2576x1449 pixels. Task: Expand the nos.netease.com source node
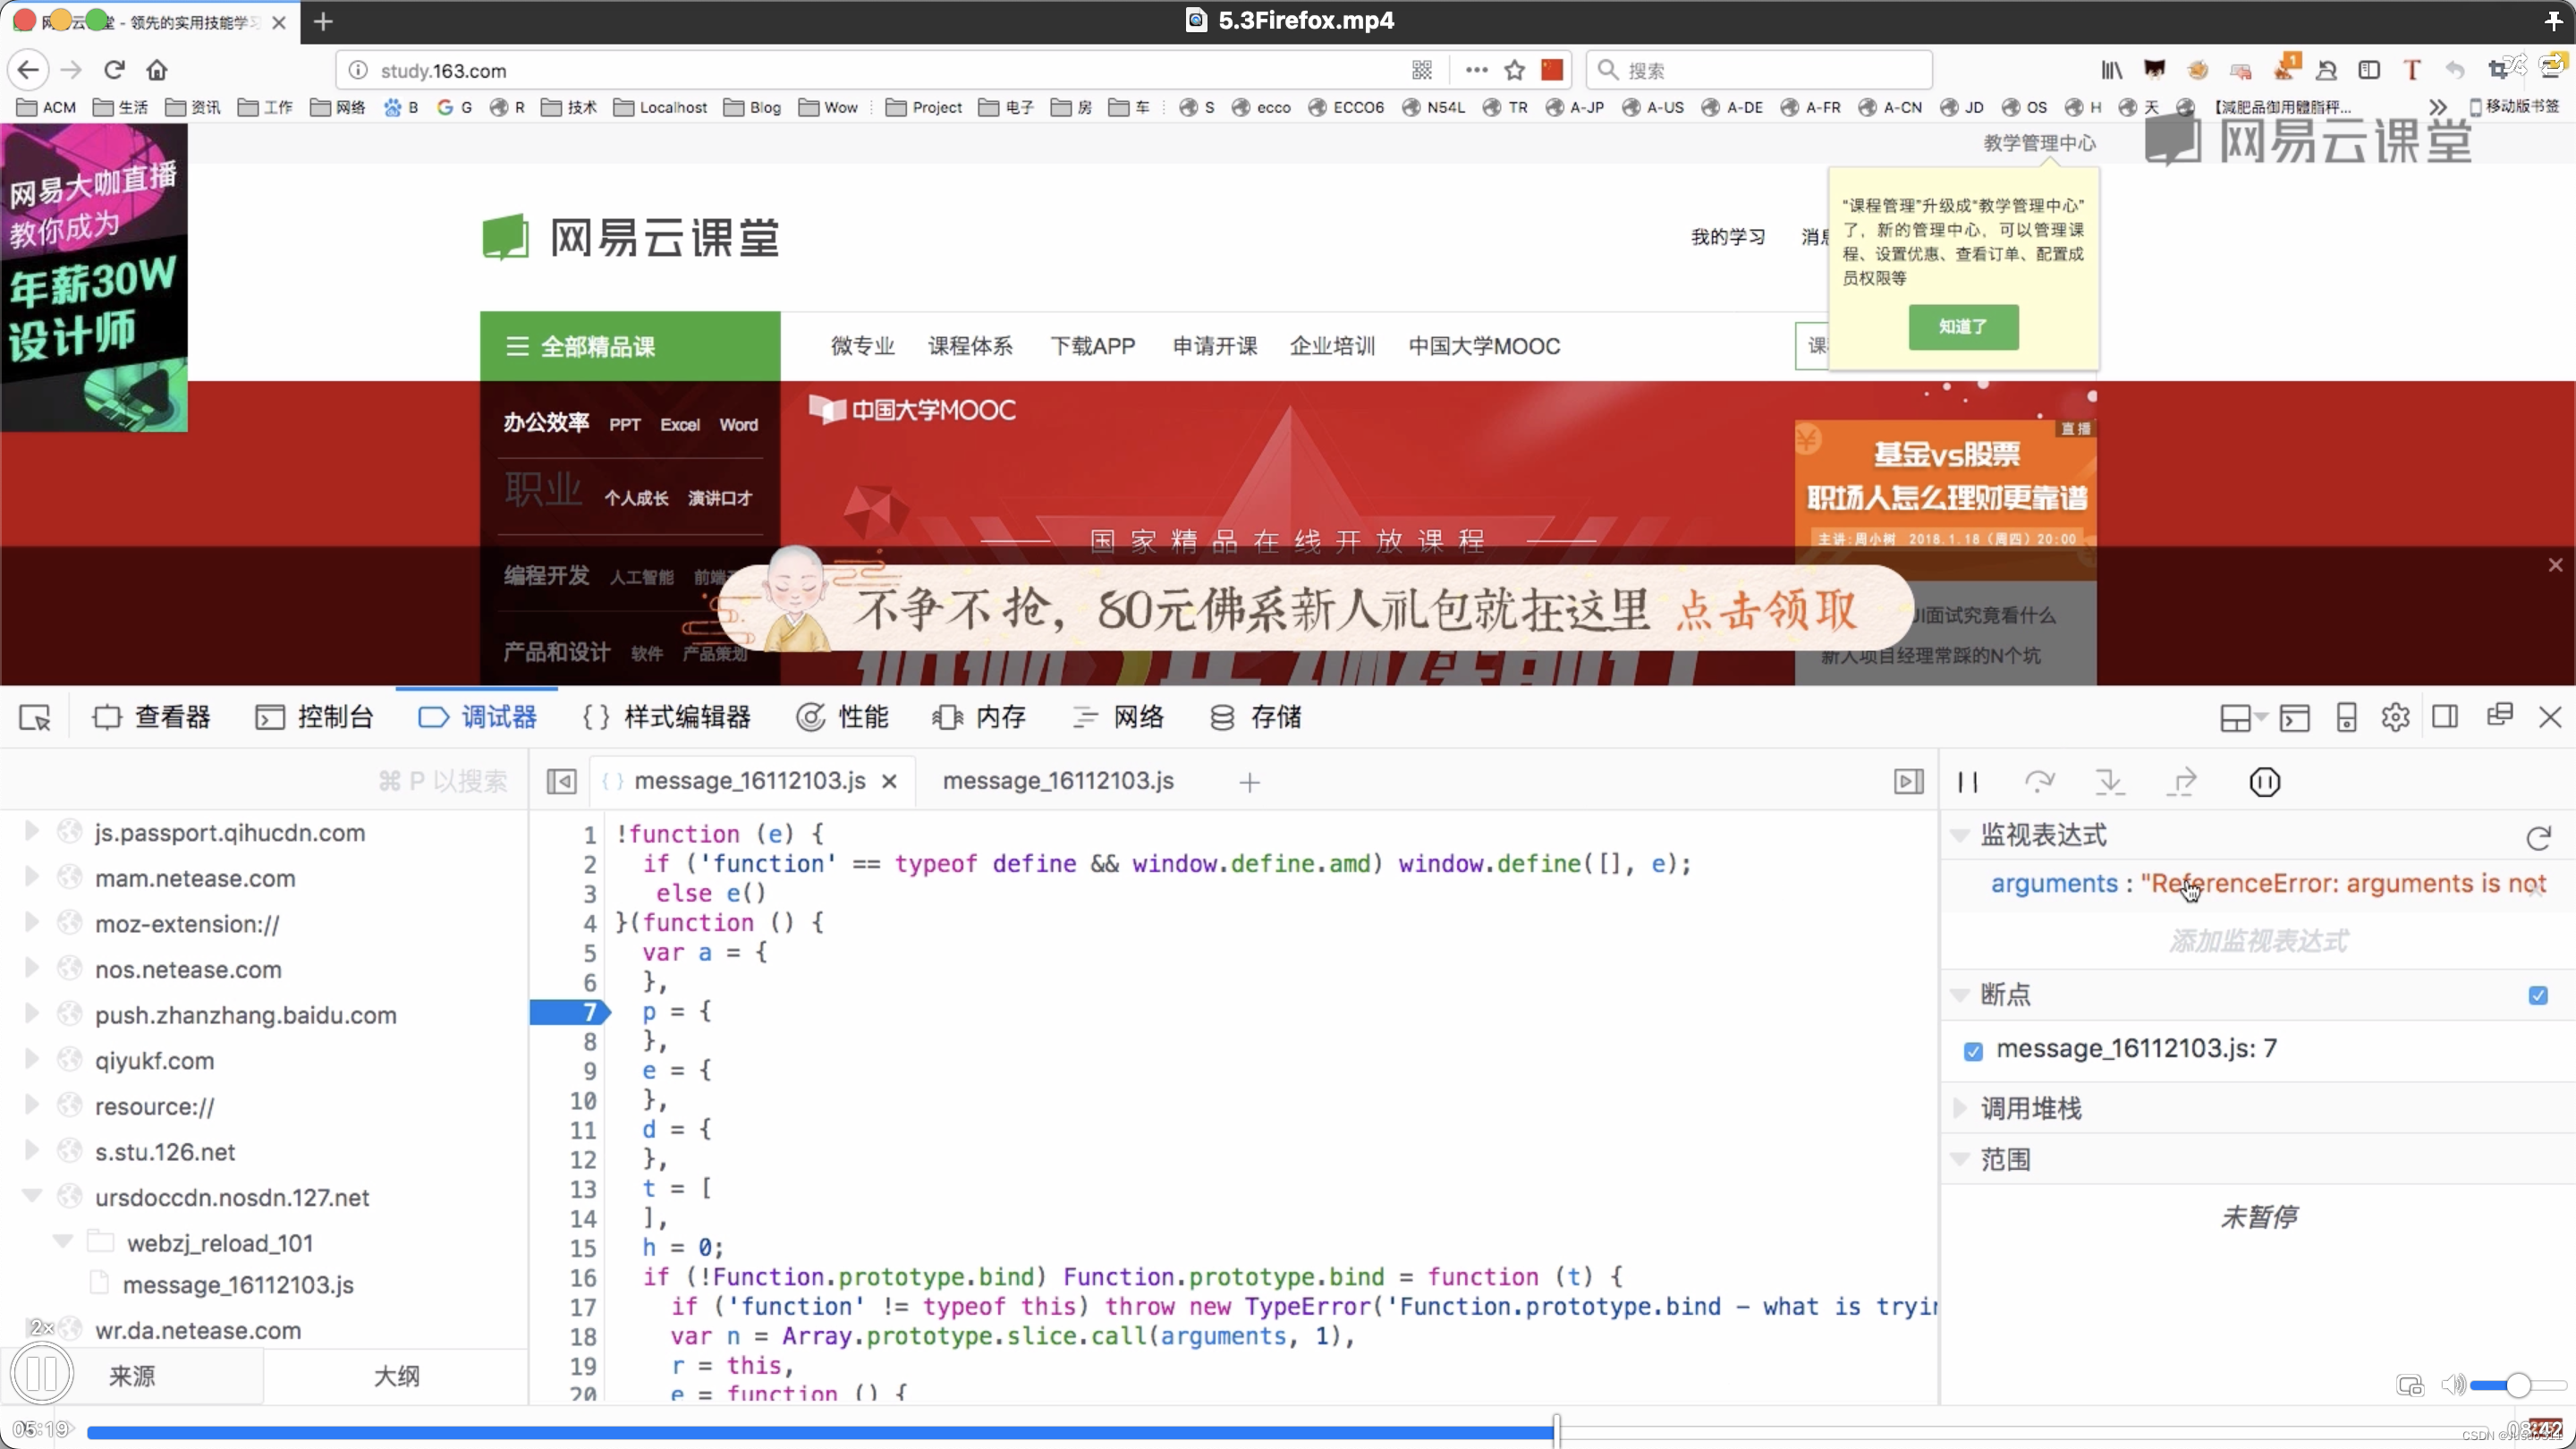pos(31,968)
